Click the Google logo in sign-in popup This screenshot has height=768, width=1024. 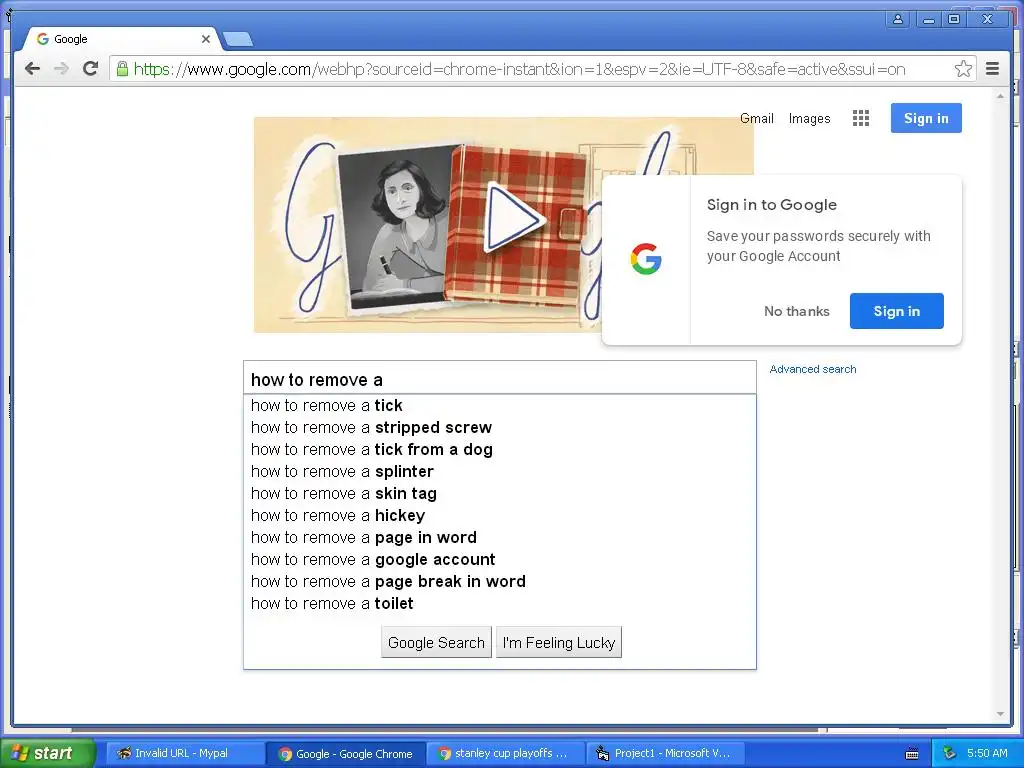coord(646,259)
